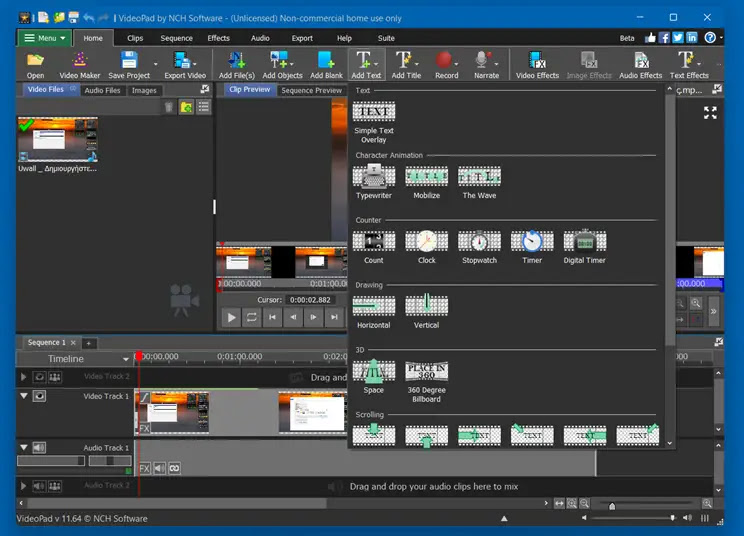
Task: Switch to the Clips ribbon tab
Action: [135, 38]
